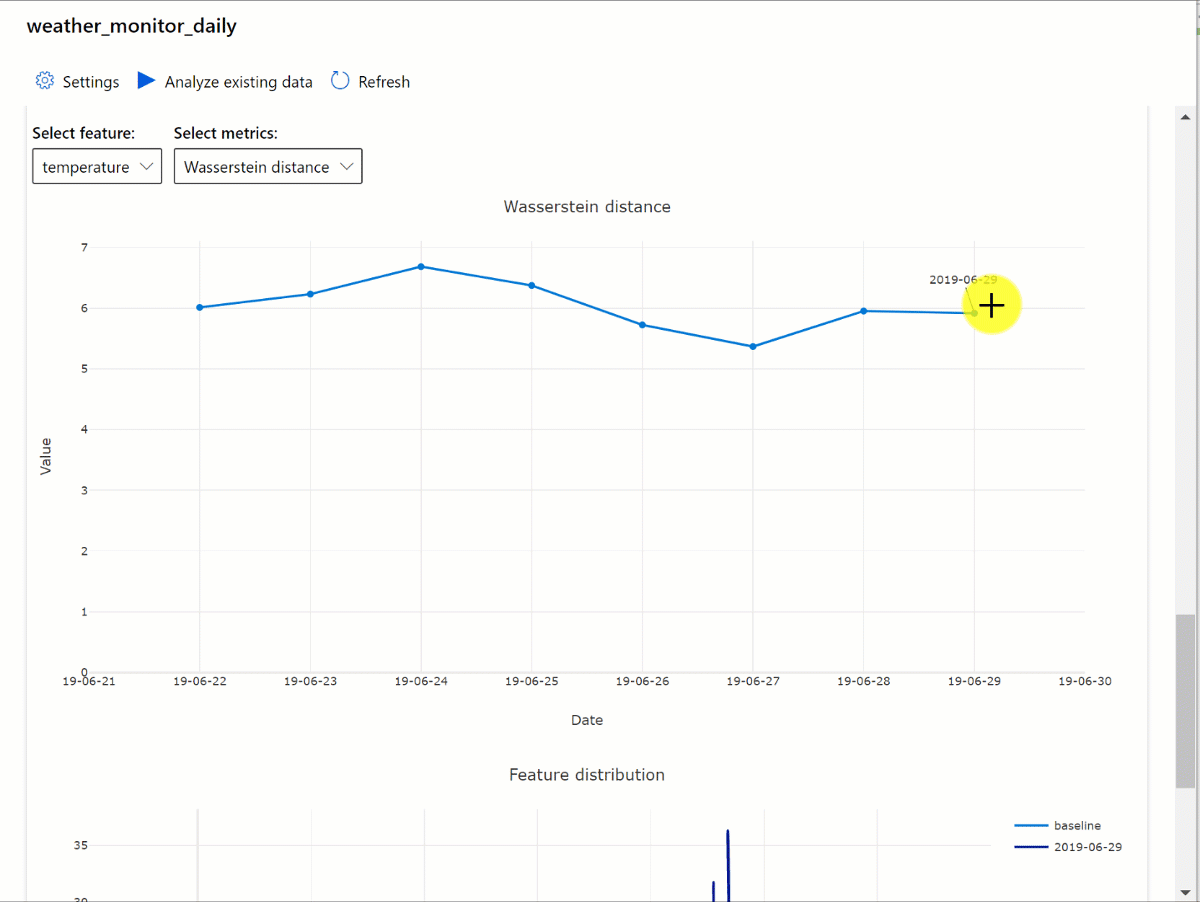Screen dimensions: 1200x902
Task: Click the Settings gear icon
Action: [x=44, y=81]
